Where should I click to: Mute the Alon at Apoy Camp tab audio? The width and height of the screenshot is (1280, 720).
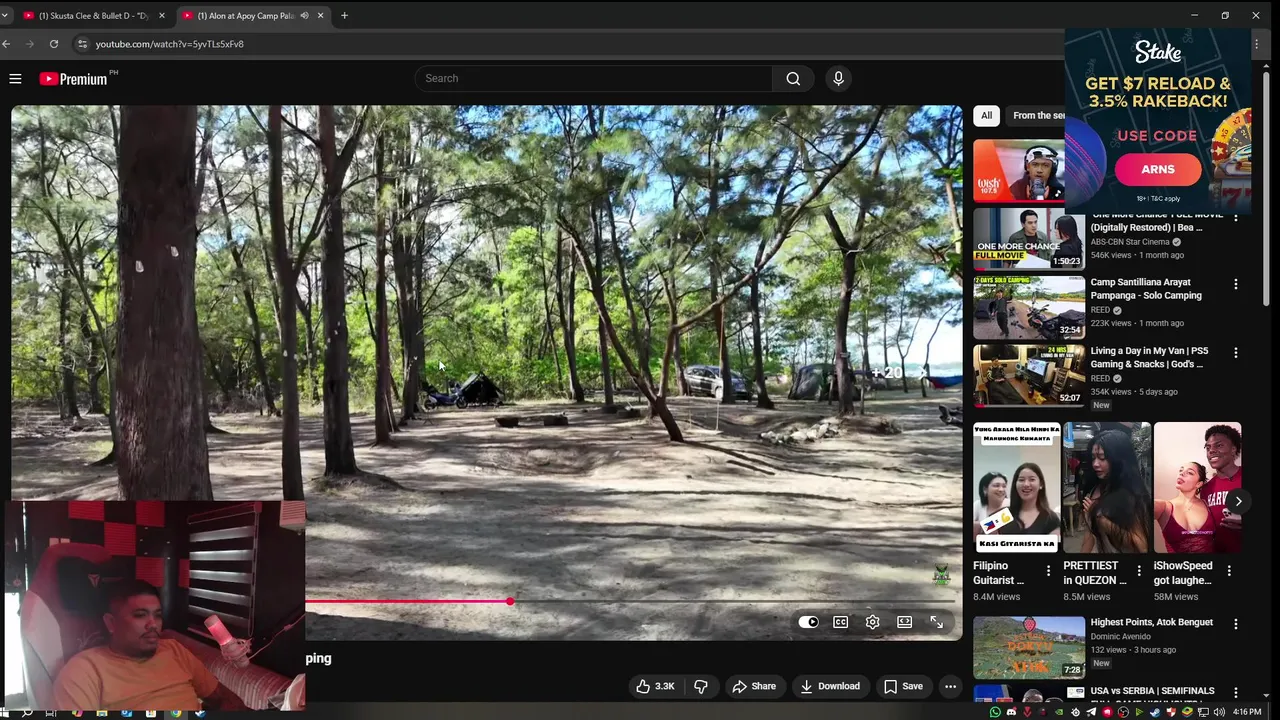pyautogui.click(x=304, y=16)
